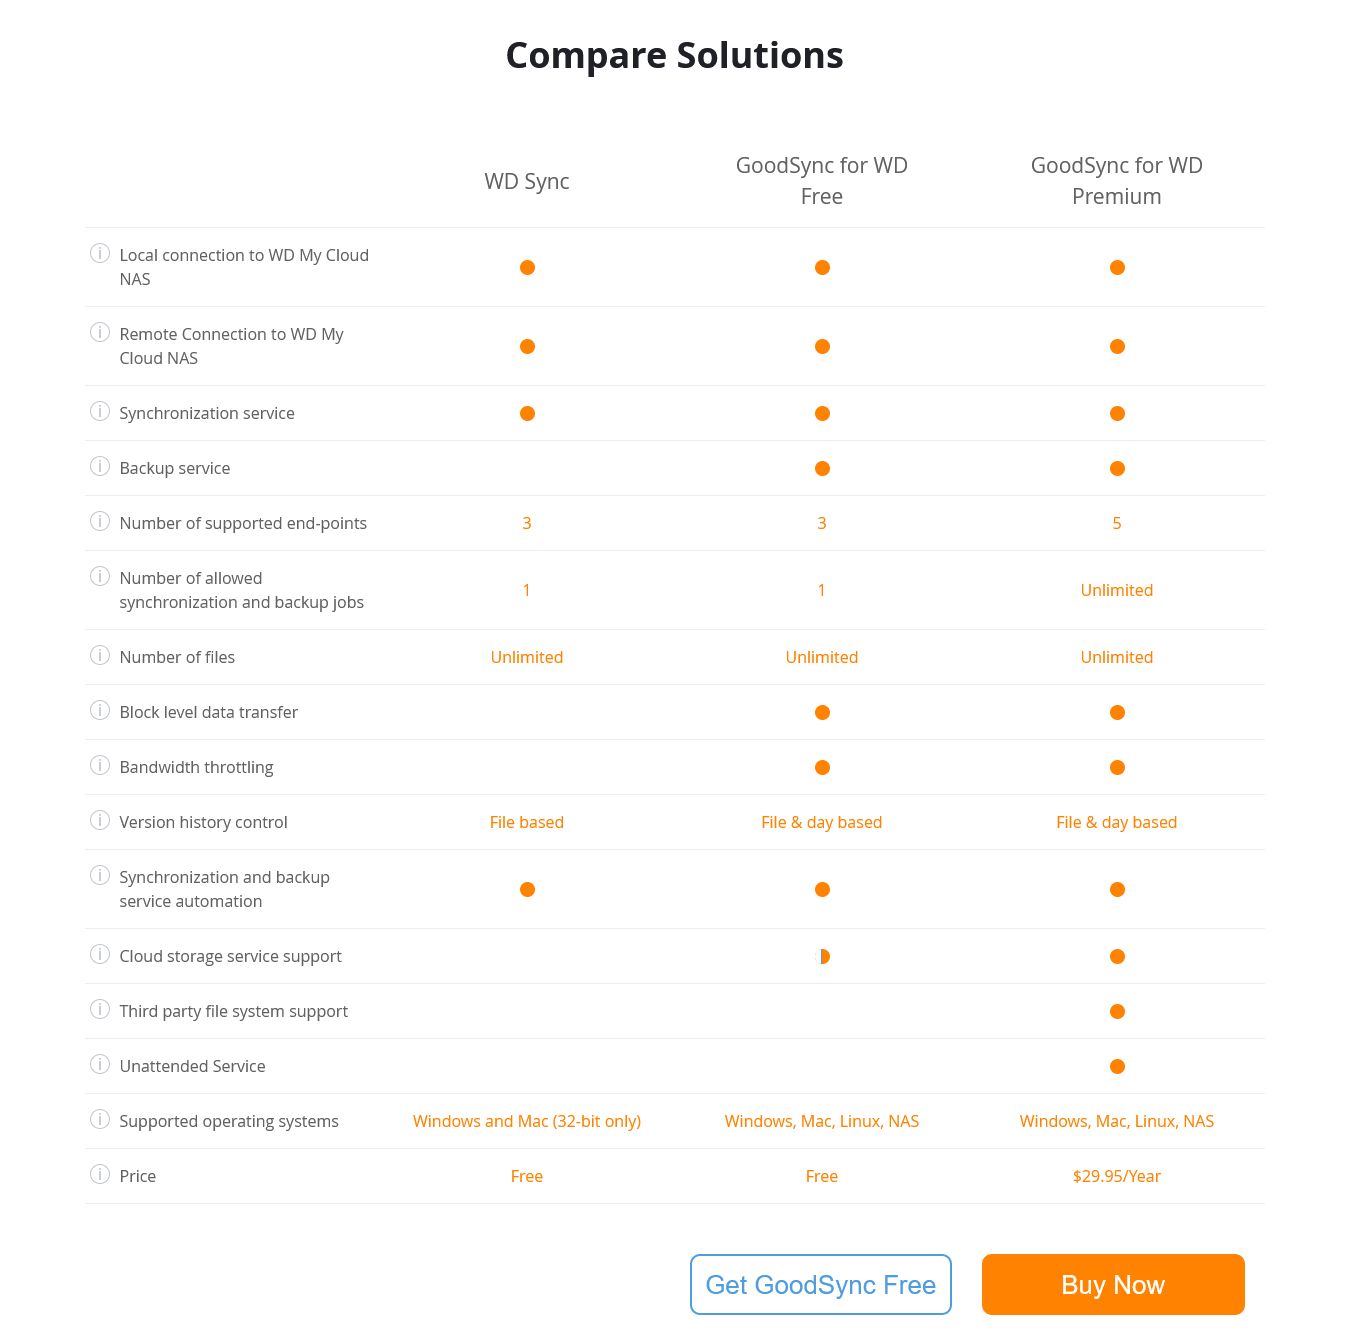Click info icon beside Synchronization service
The width and height of the screenshot is (1349, 1331).
tap(100, 411)
